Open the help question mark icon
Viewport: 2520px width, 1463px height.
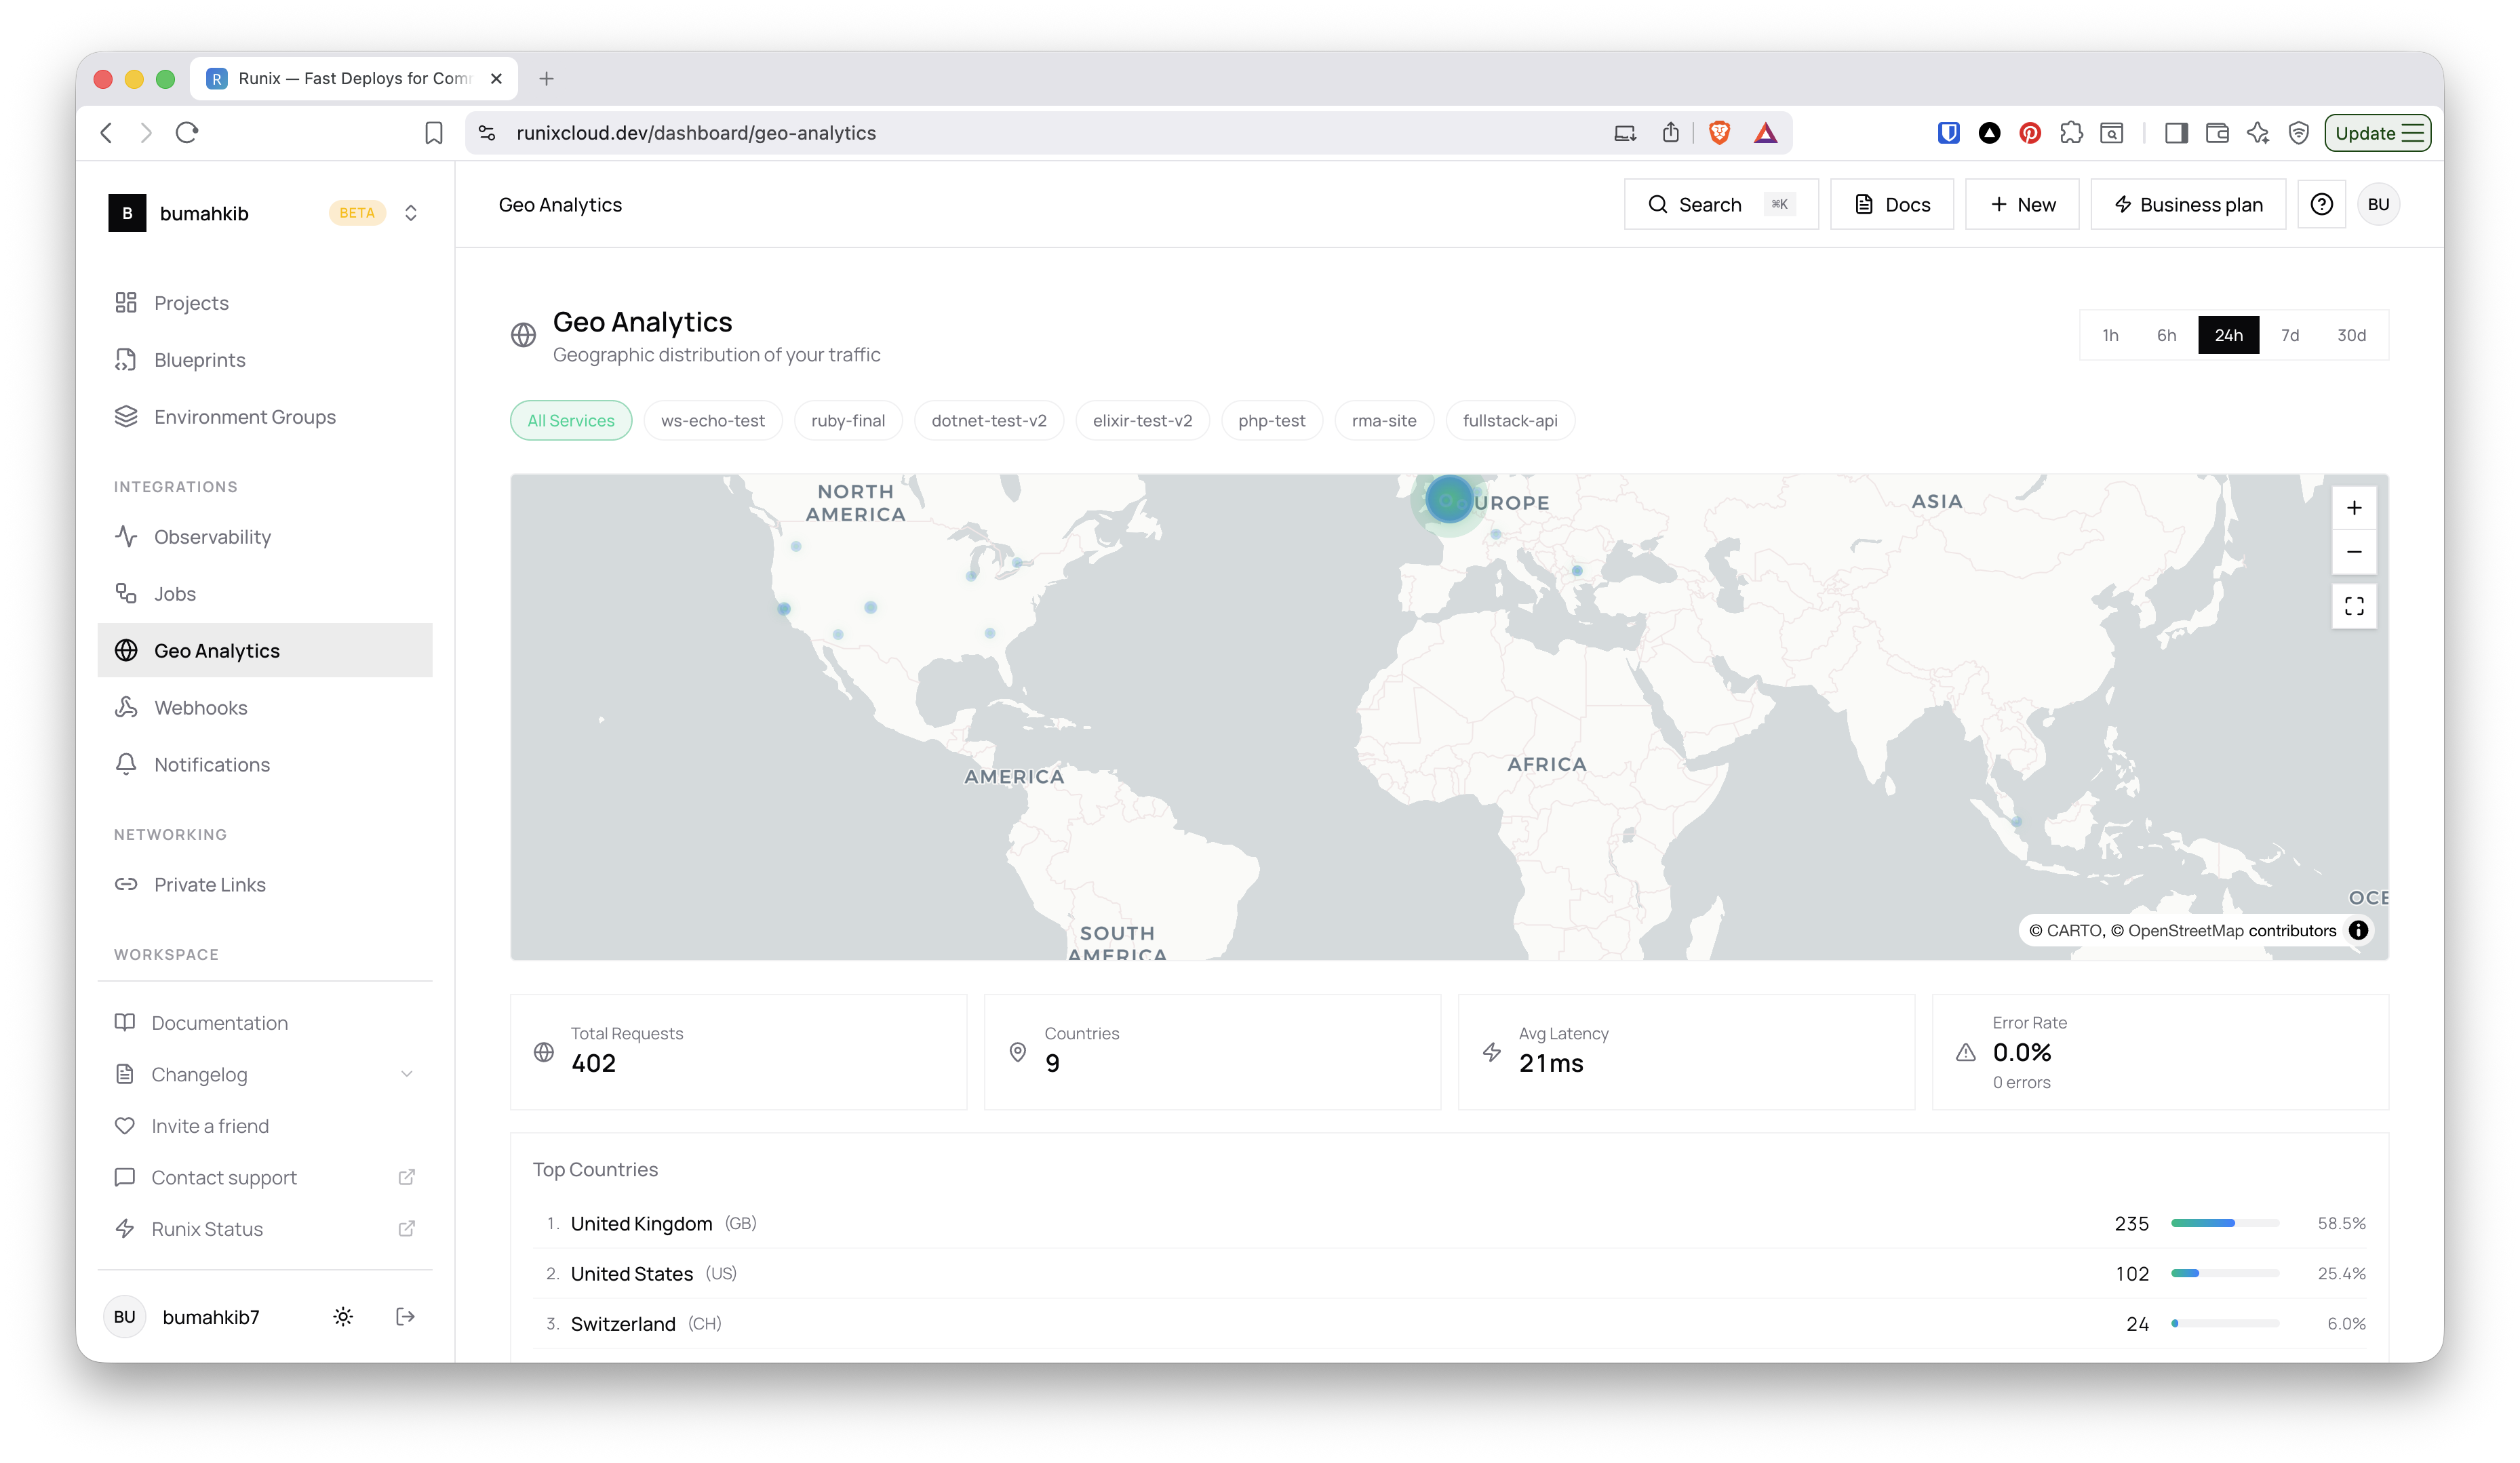(2321, 204)
